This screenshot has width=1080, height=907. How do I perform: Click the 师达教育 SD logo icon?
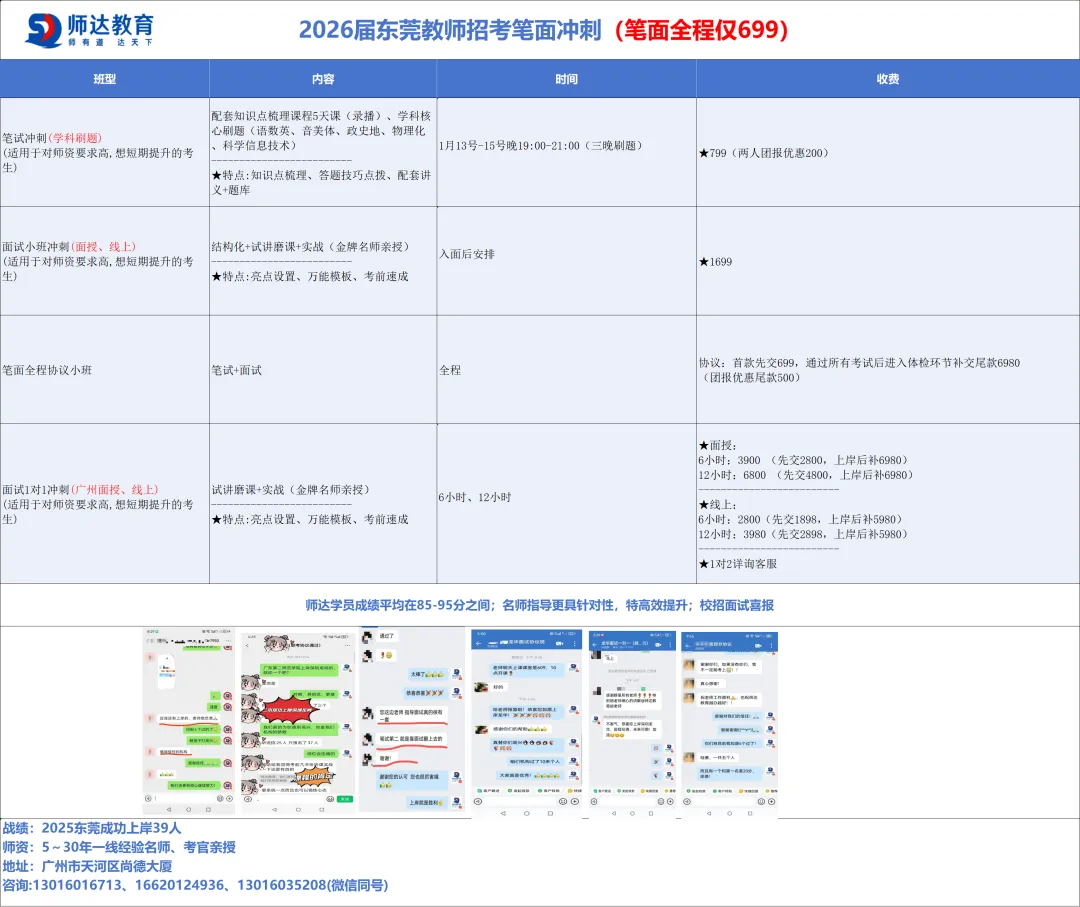tap(43, 30)
